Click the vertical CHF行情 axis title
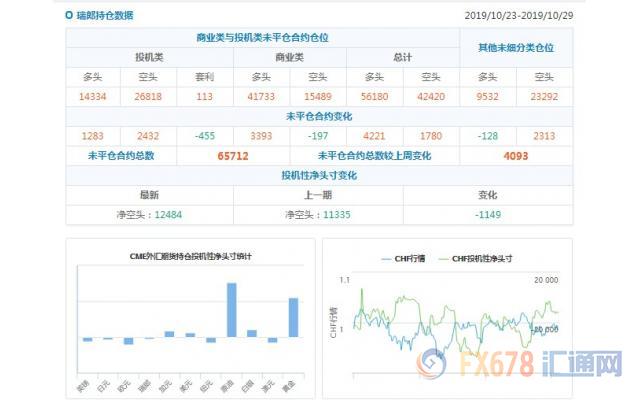 [333, 322]
